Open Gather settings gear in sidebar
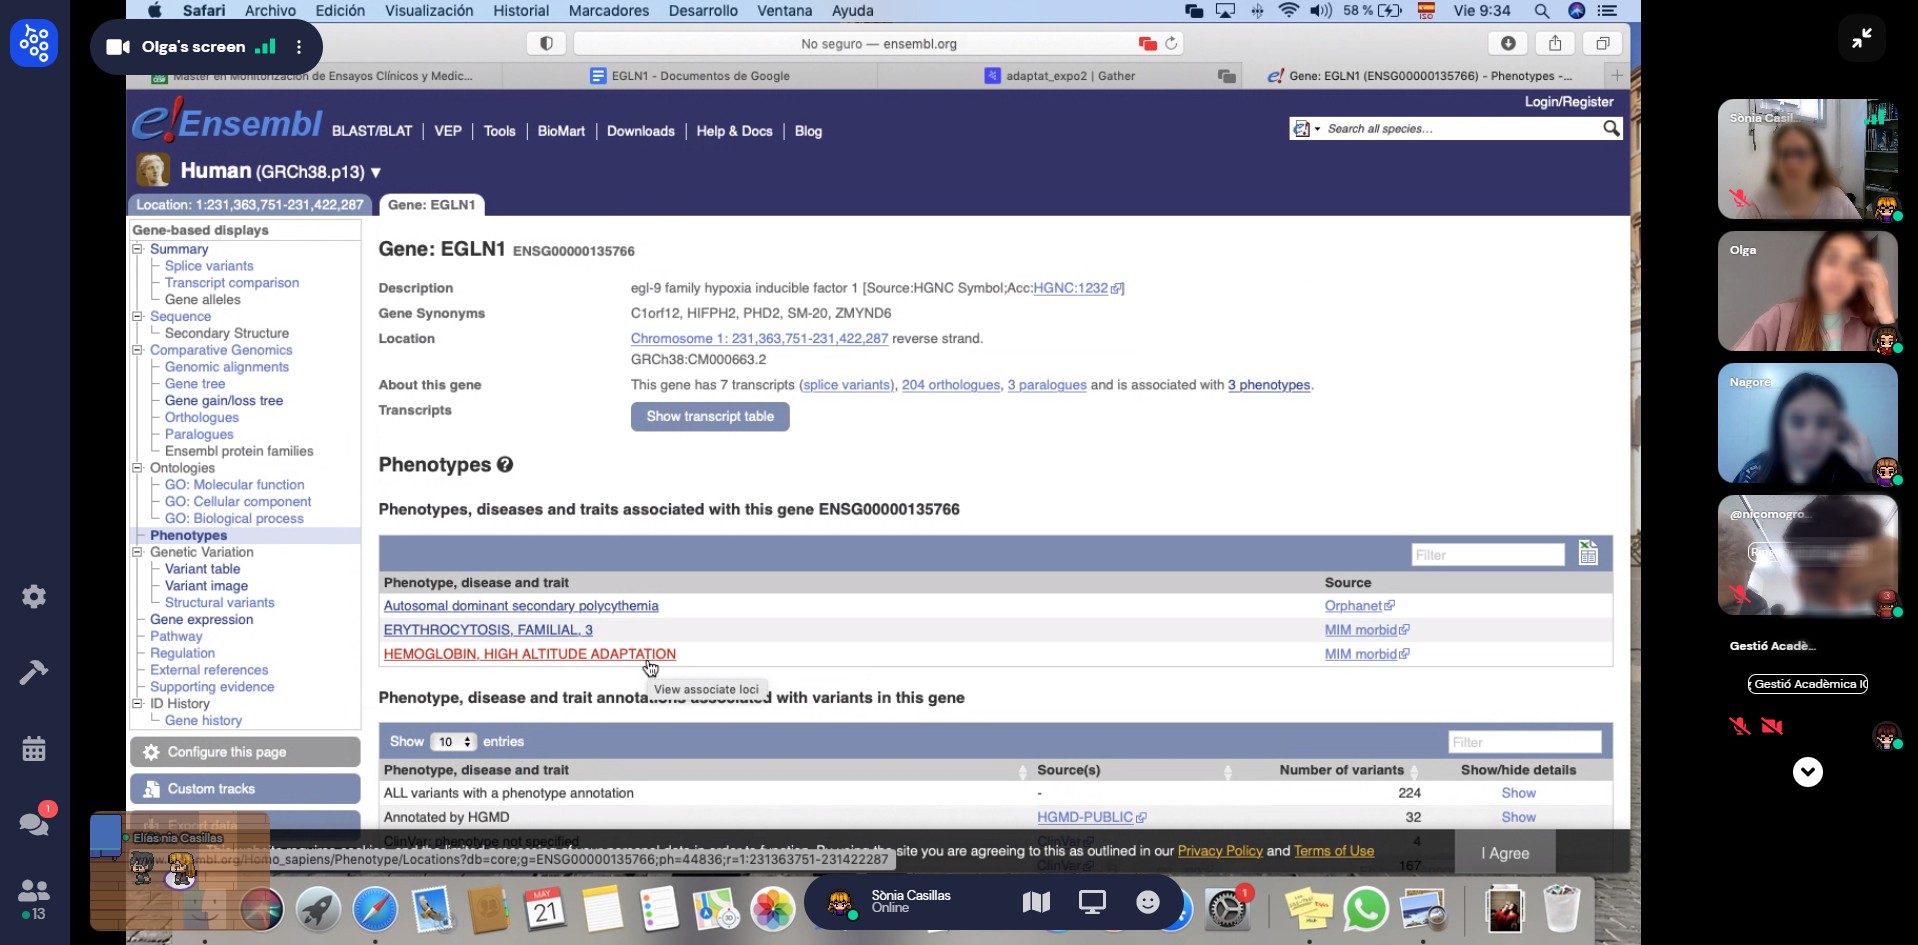1918x945 pixels. [x=34, y=597]
